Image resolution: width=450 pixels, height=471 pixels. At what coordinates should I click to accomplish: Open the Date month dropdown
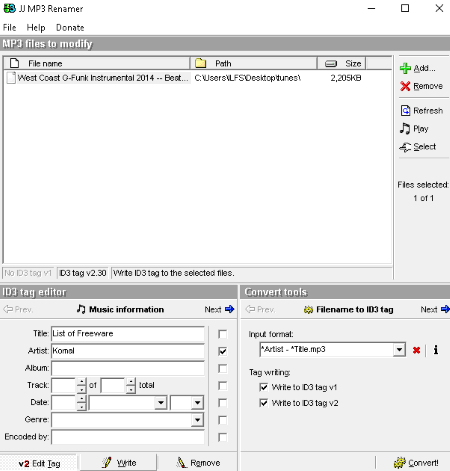pos(161,403)
